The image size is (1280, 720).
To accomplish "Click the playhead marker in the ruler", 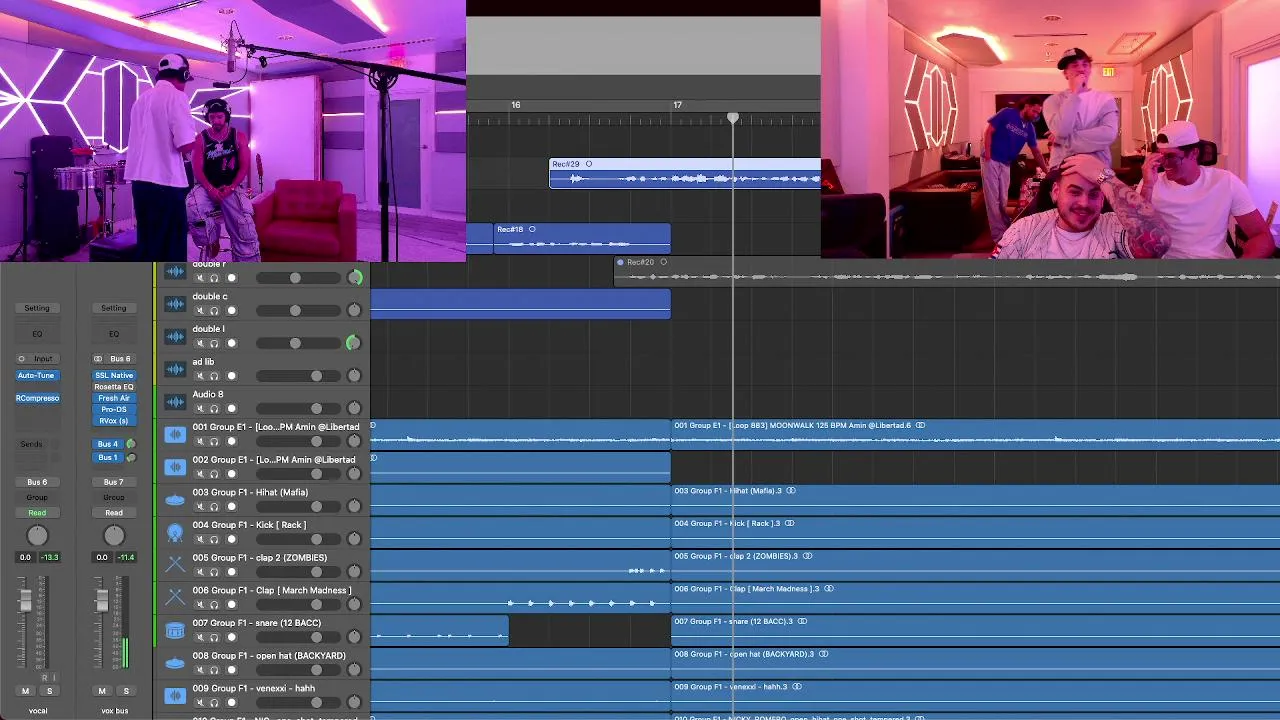I will coord(733,118).
